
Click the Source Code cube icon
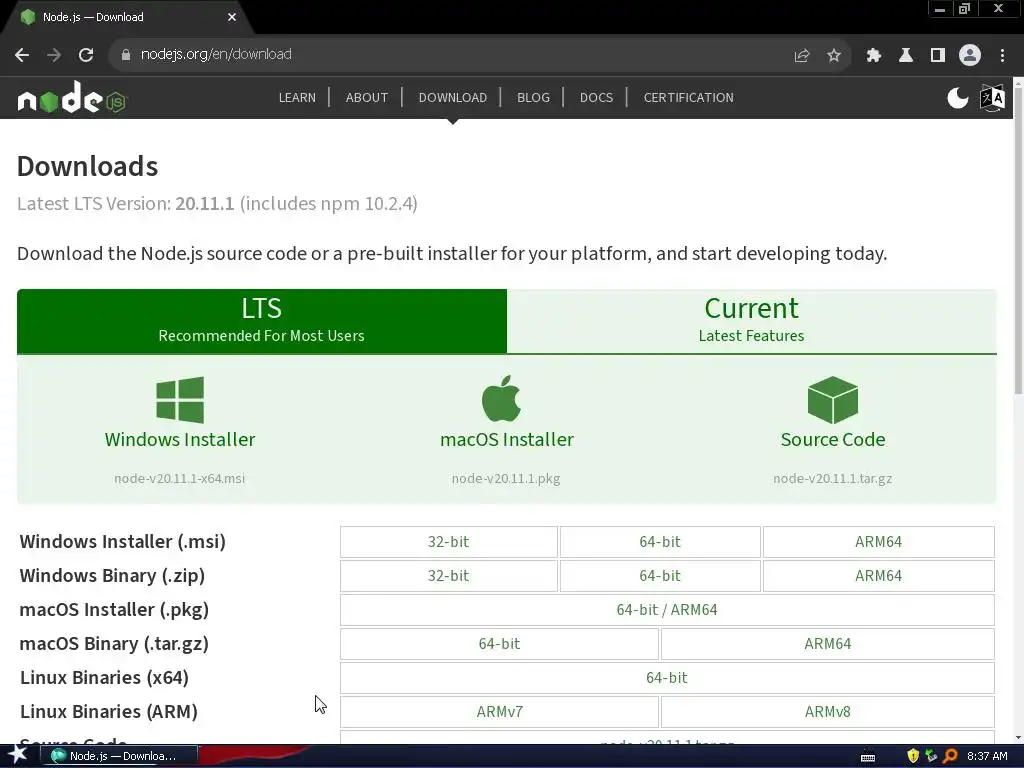click(833, 400)
